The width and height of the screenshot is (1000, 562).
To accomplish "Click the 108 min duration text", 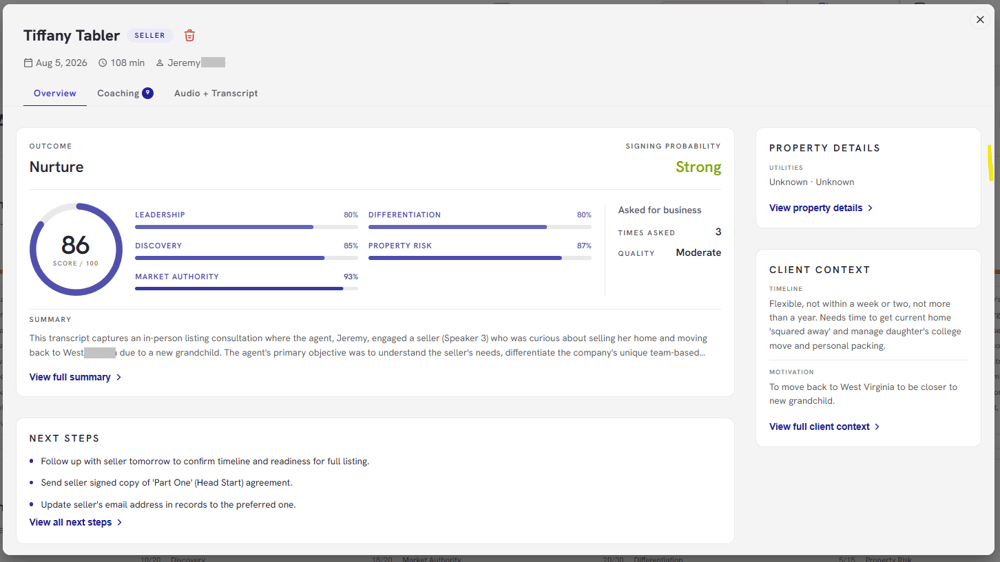I will (x=128, y=63).
